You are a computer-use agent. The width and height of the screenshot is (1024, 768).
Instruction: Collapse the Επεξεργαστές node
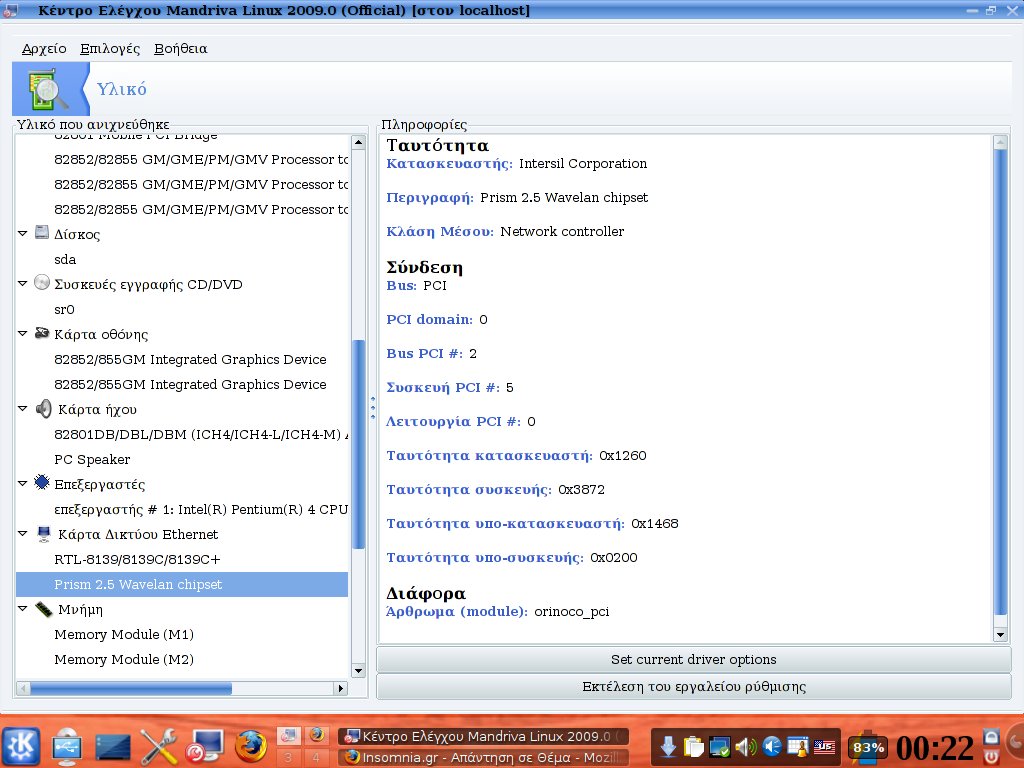tap(22, 483)
